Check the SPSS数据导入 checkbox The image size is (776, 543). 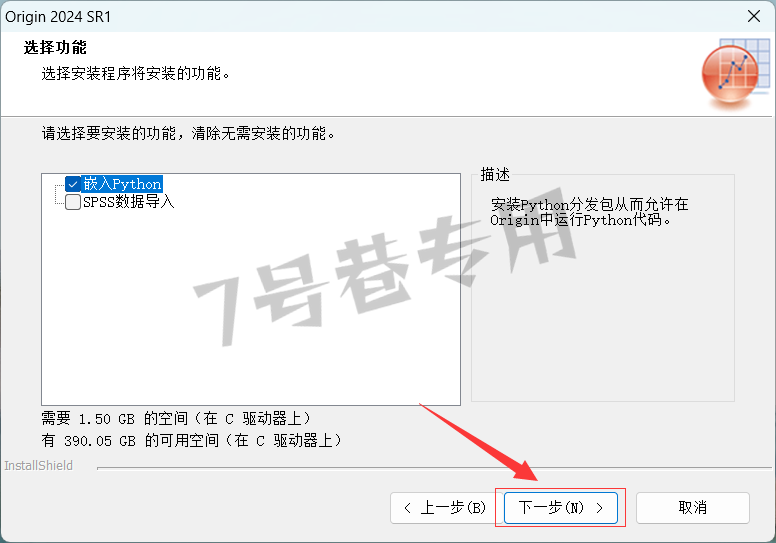point(73,201)
